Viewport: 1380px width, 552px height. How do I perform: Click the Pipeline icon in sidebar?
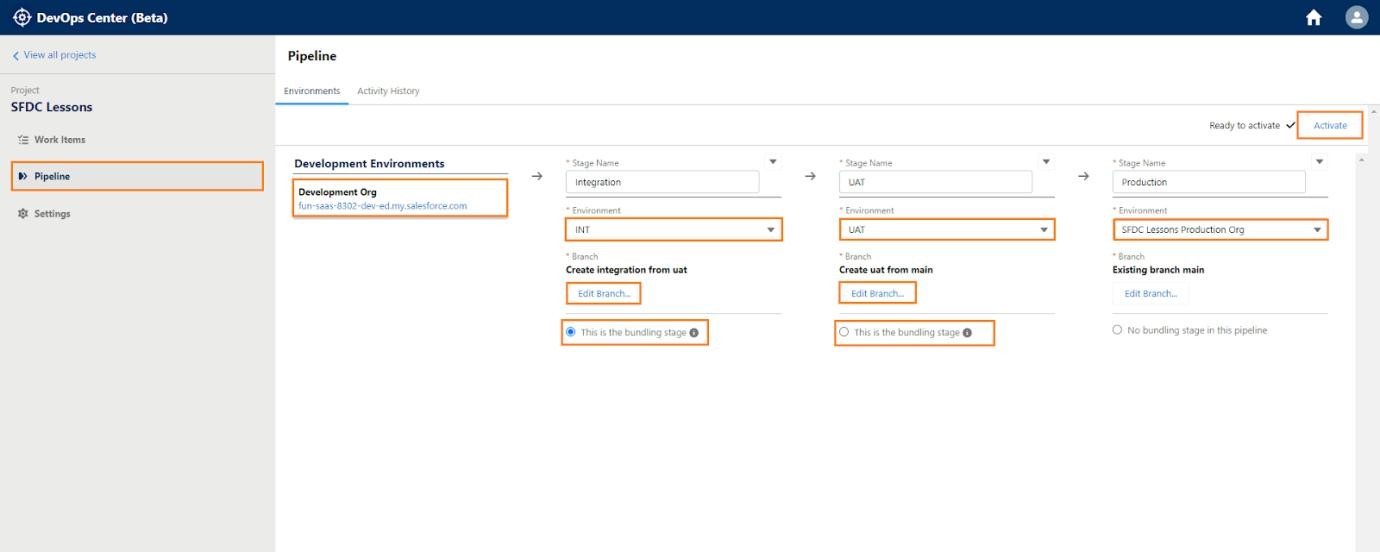tap(23, 177)
